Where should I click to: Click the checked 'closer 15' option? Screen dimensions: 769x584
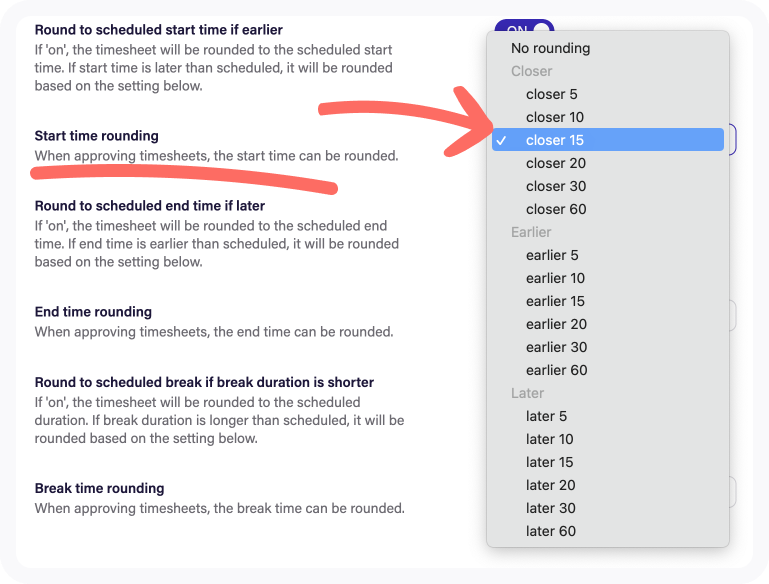[555, 140]
